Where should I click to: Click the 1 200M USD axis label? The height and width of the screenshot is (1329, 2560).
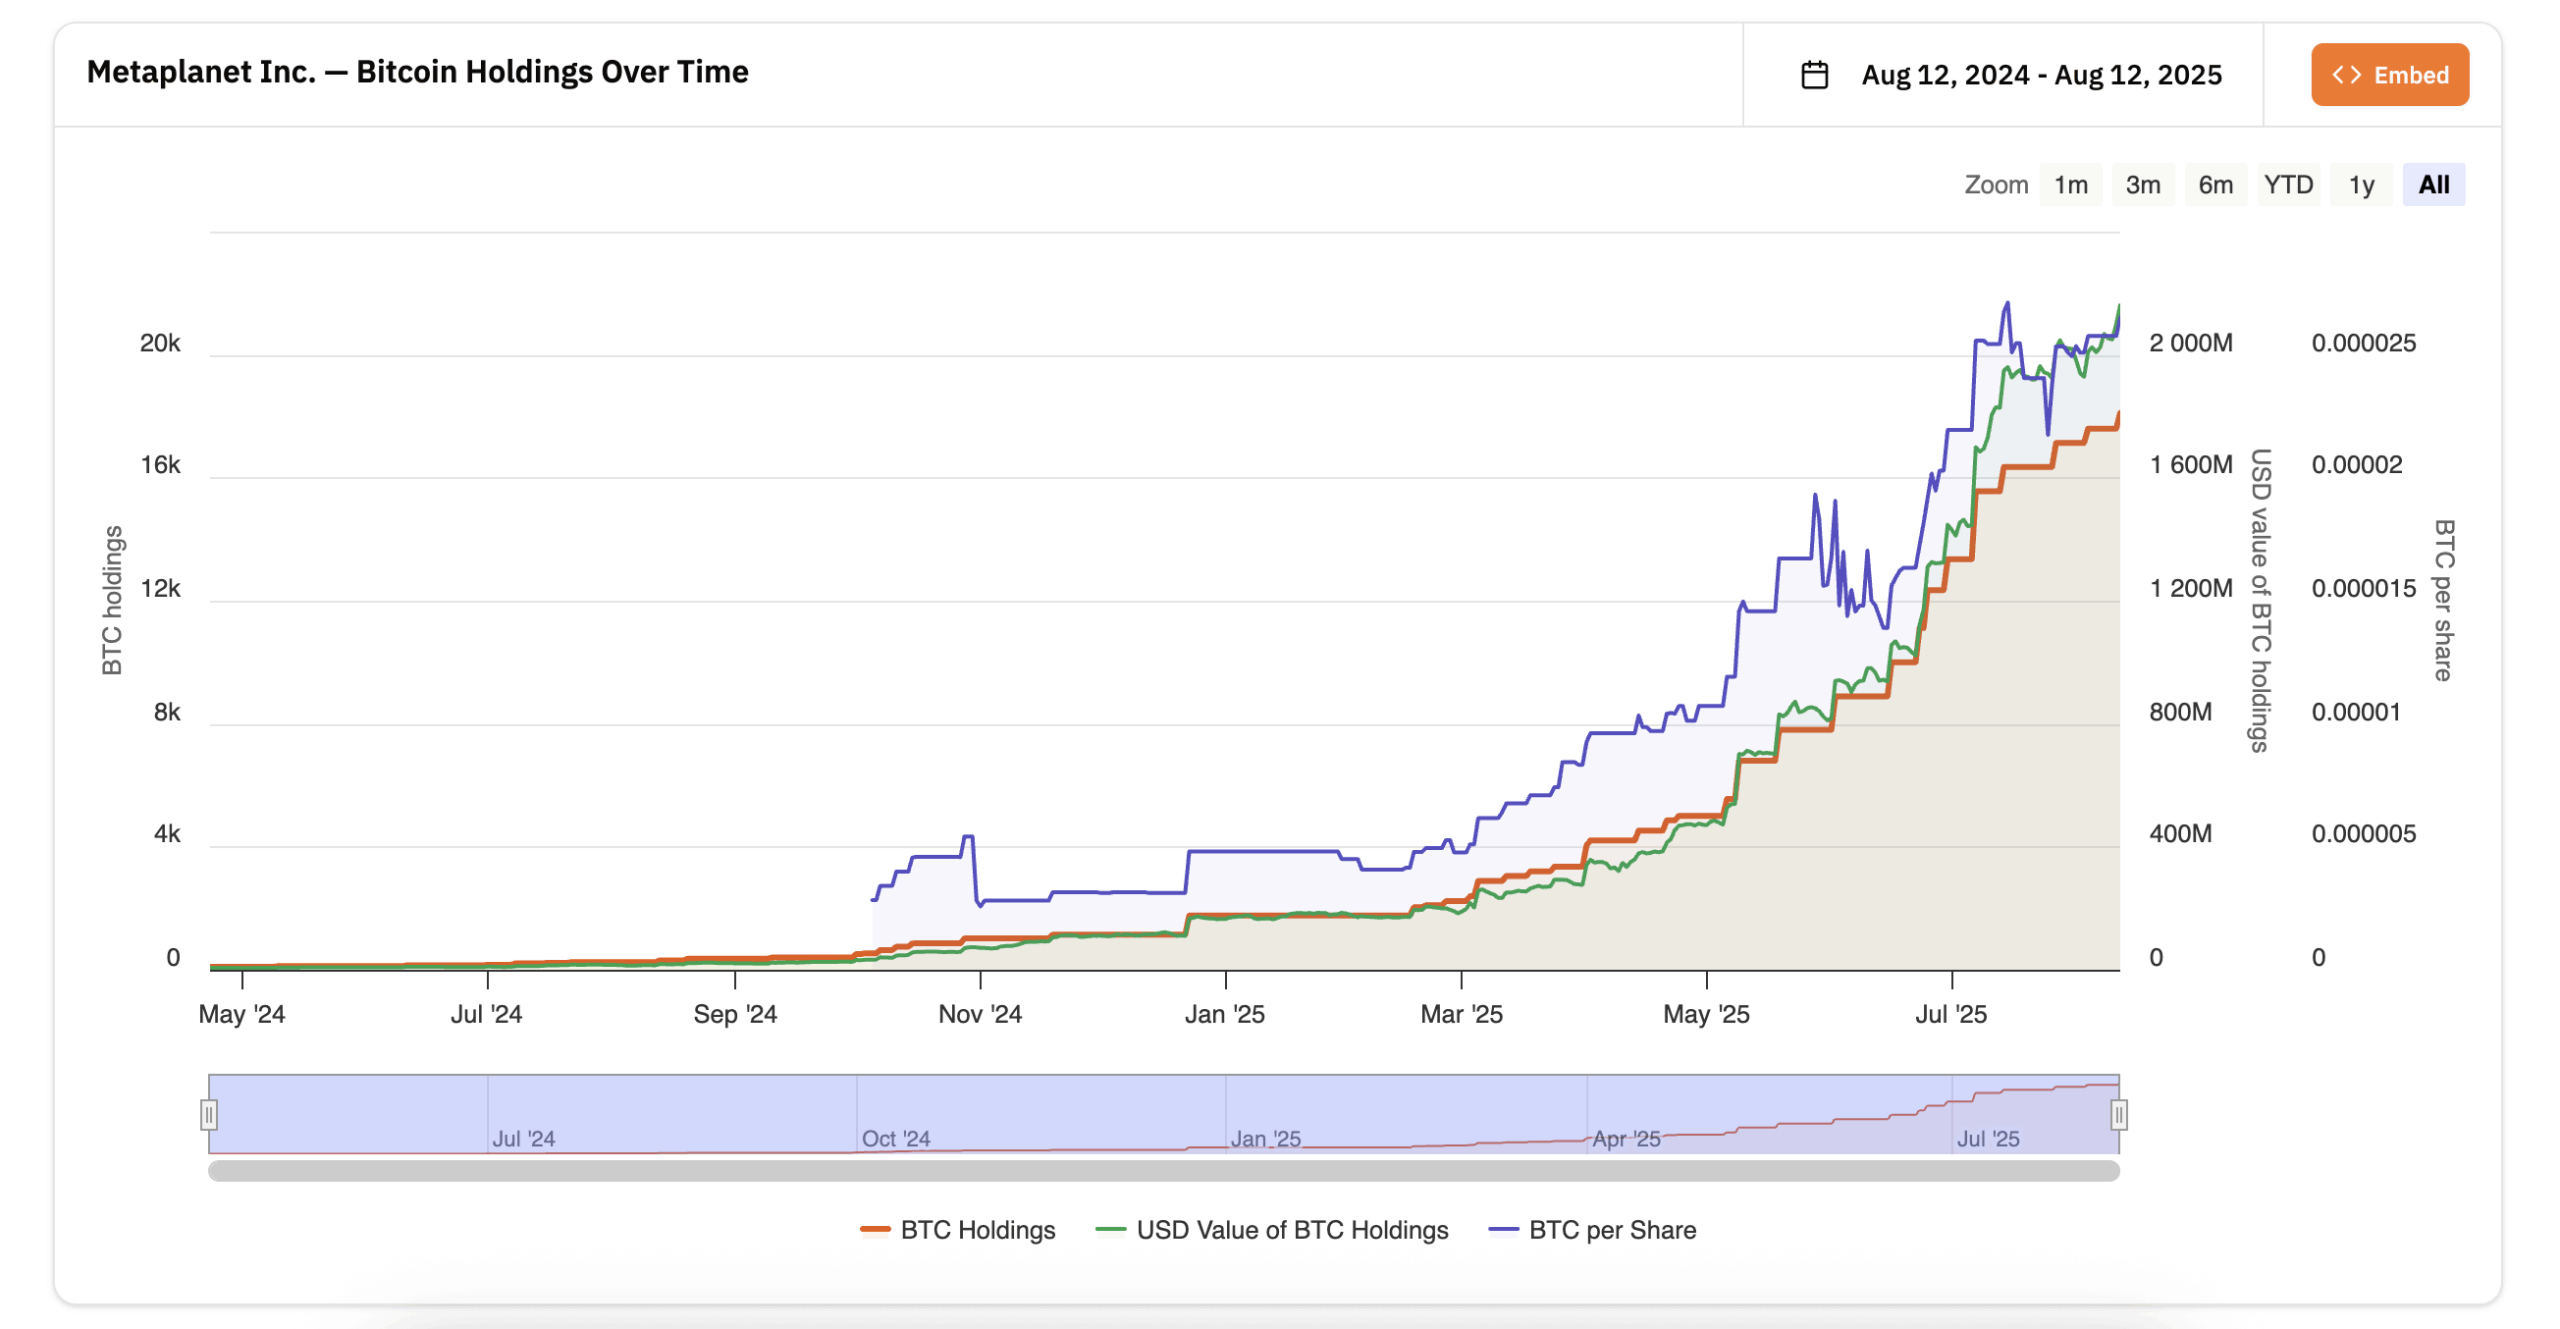pyautogui.click(x=2191, y=588)
